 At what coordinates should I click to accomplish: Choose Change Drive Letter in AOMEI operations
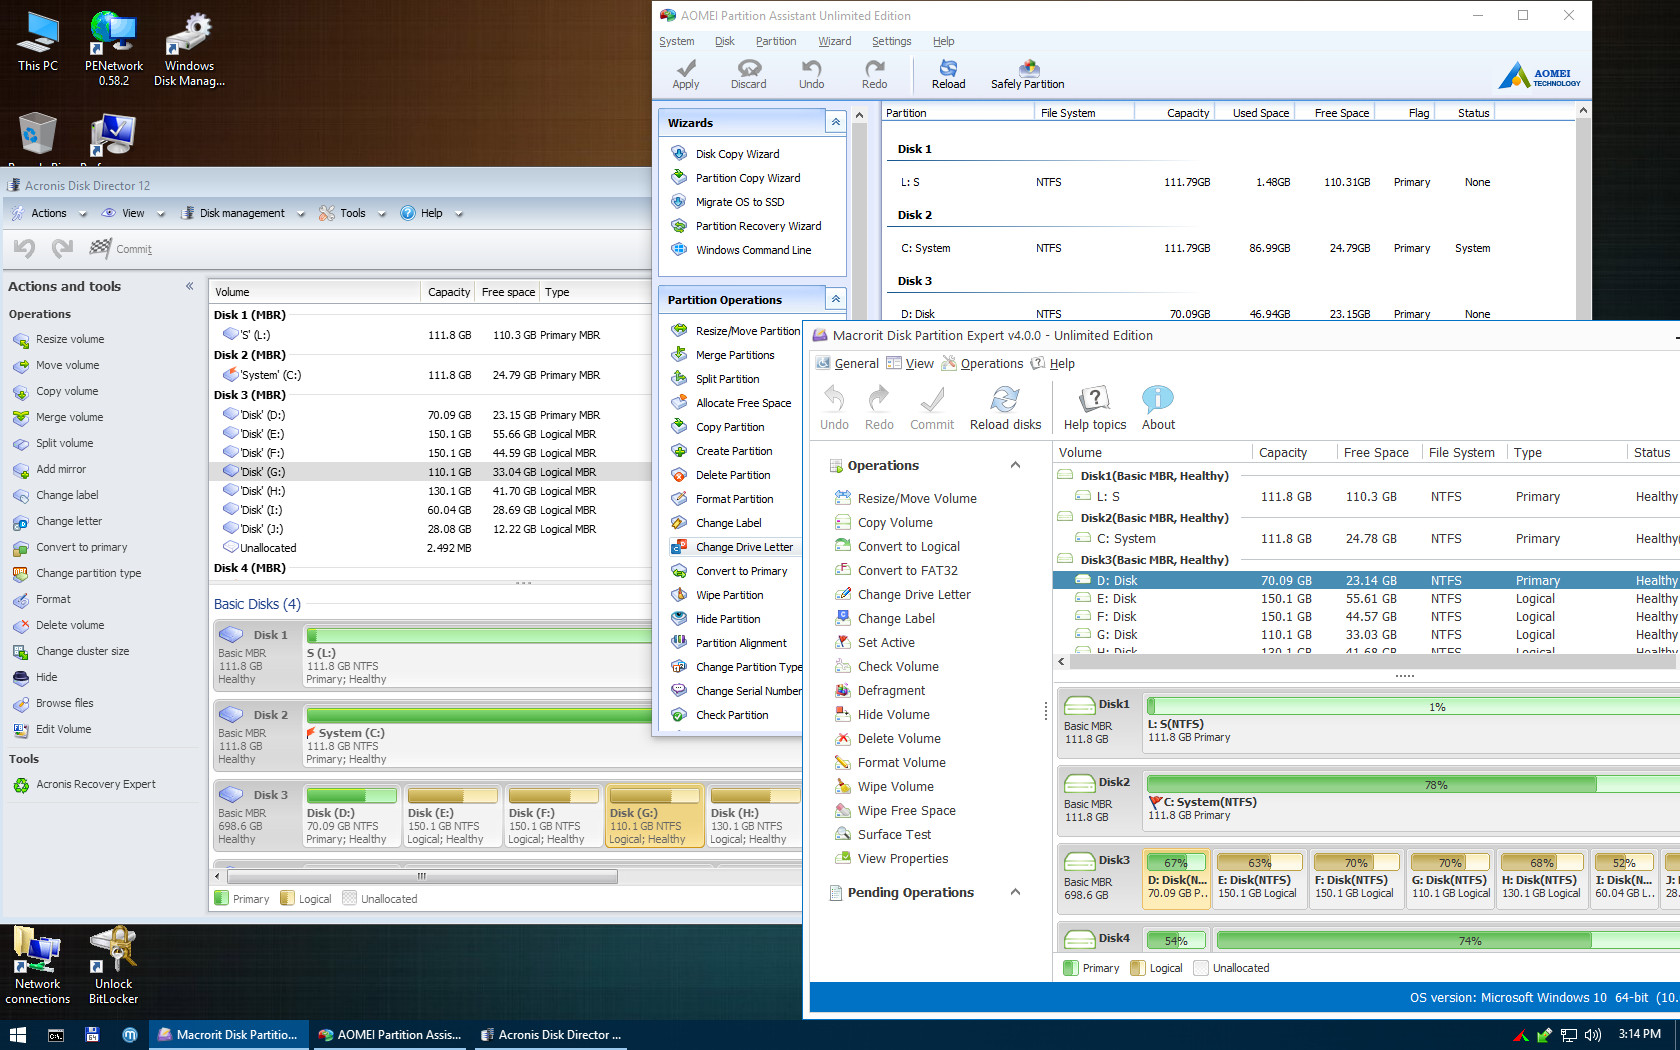pyautogui.click(x=744, y=547)
